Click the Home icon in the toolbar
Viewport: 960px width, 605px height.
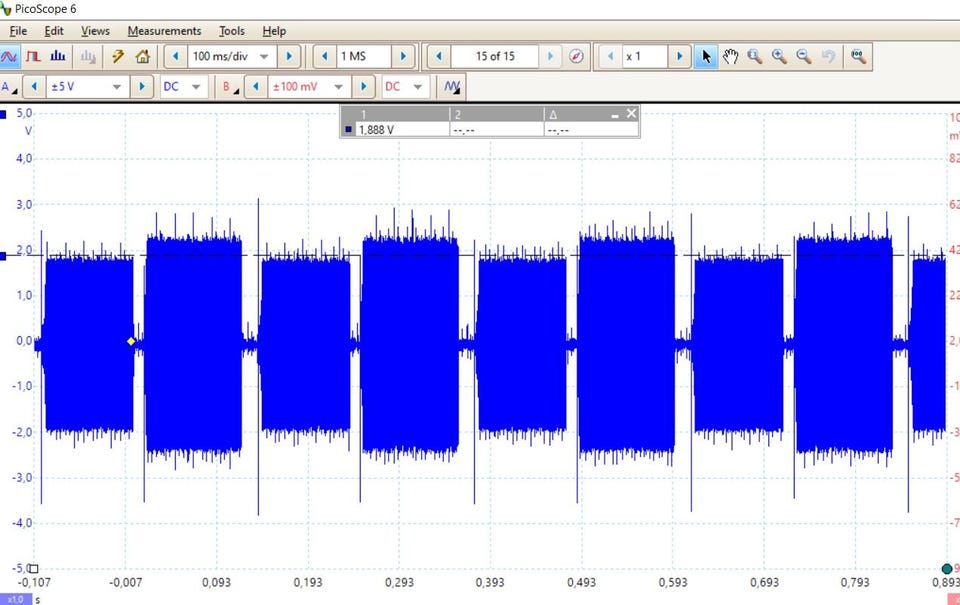tap(142, 56)
